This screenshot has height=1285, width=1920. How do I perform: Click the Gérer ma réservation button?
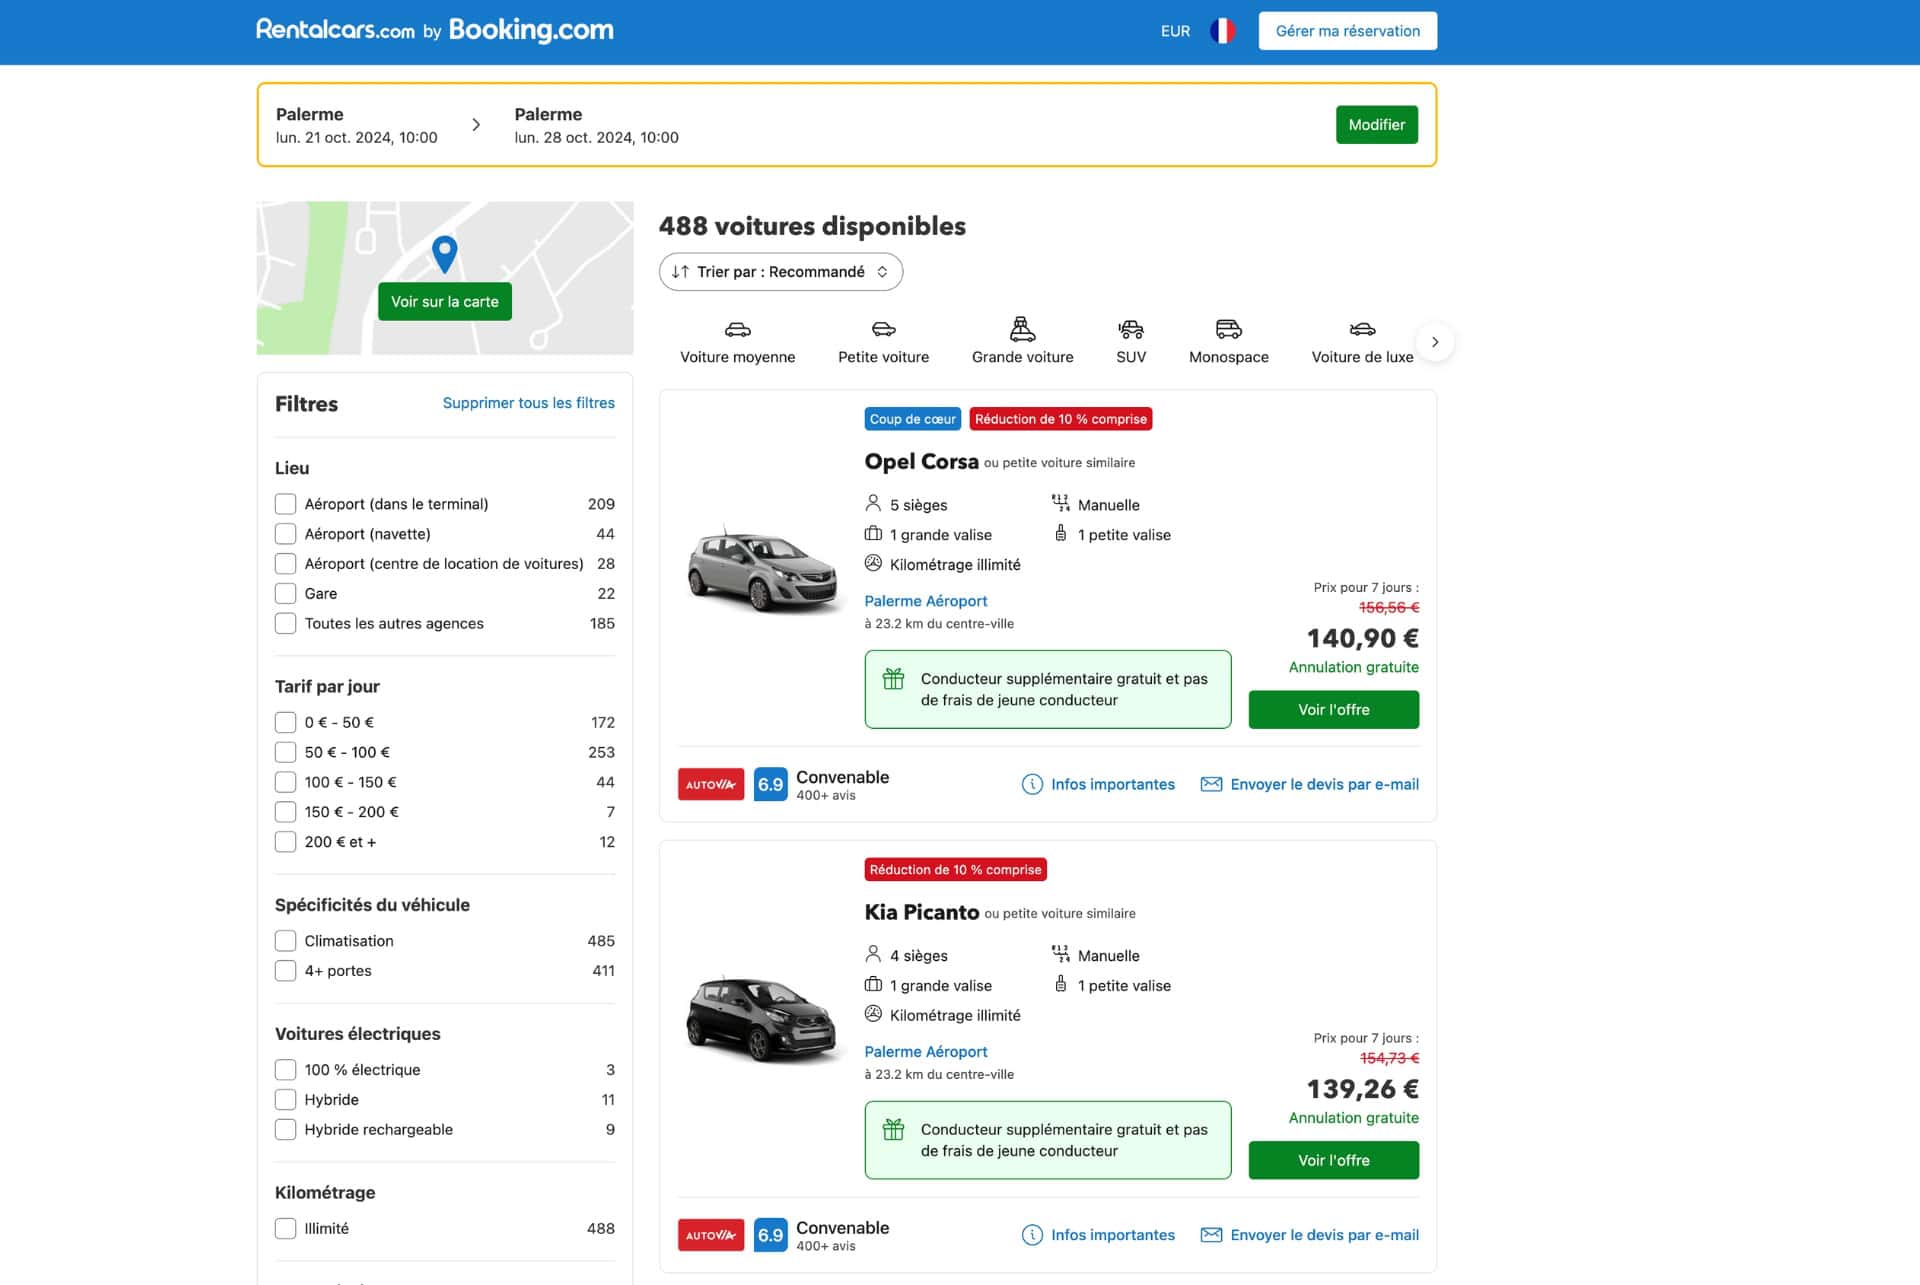(x=1347, y=31)
